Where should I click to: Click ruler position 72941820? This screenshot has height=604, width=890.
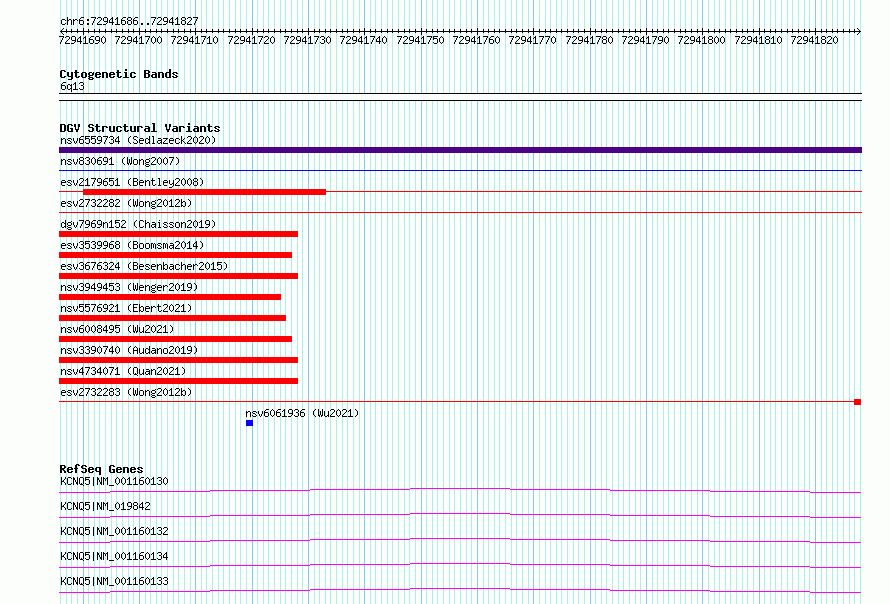(x=815, y=40)
